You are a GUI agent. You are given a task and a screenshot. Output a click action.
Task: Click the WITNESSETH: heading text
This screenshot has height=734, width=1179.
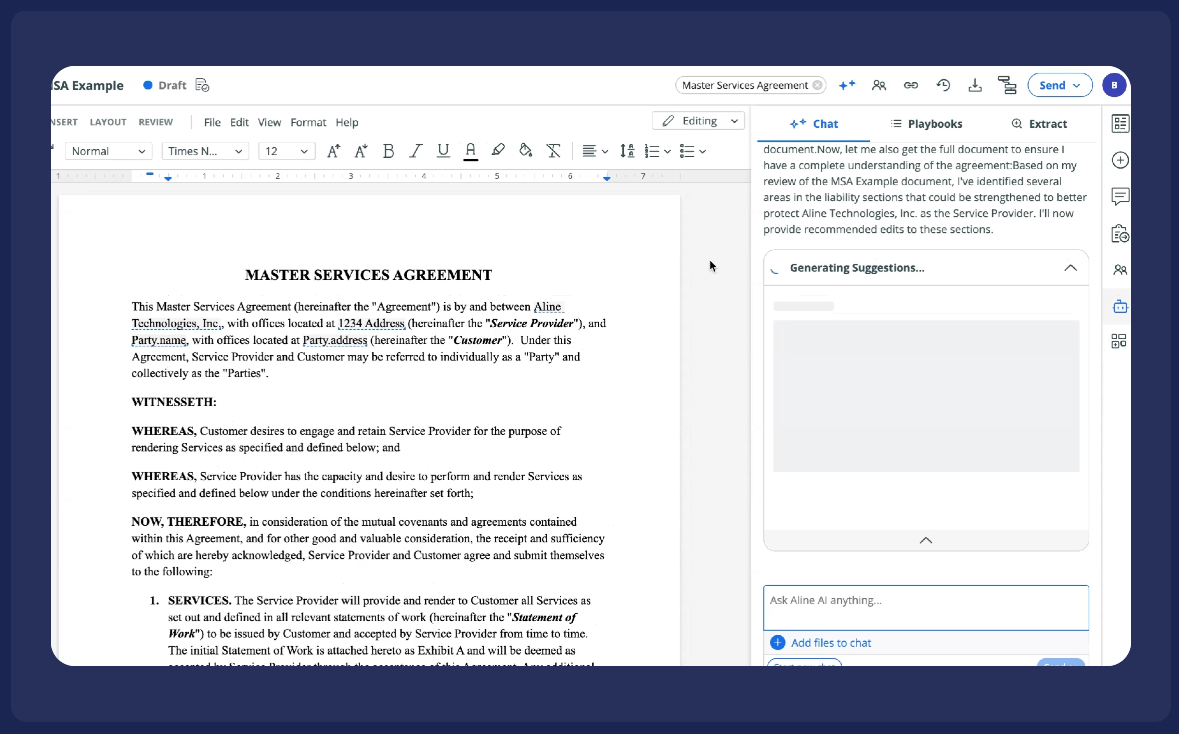[174, 402]
